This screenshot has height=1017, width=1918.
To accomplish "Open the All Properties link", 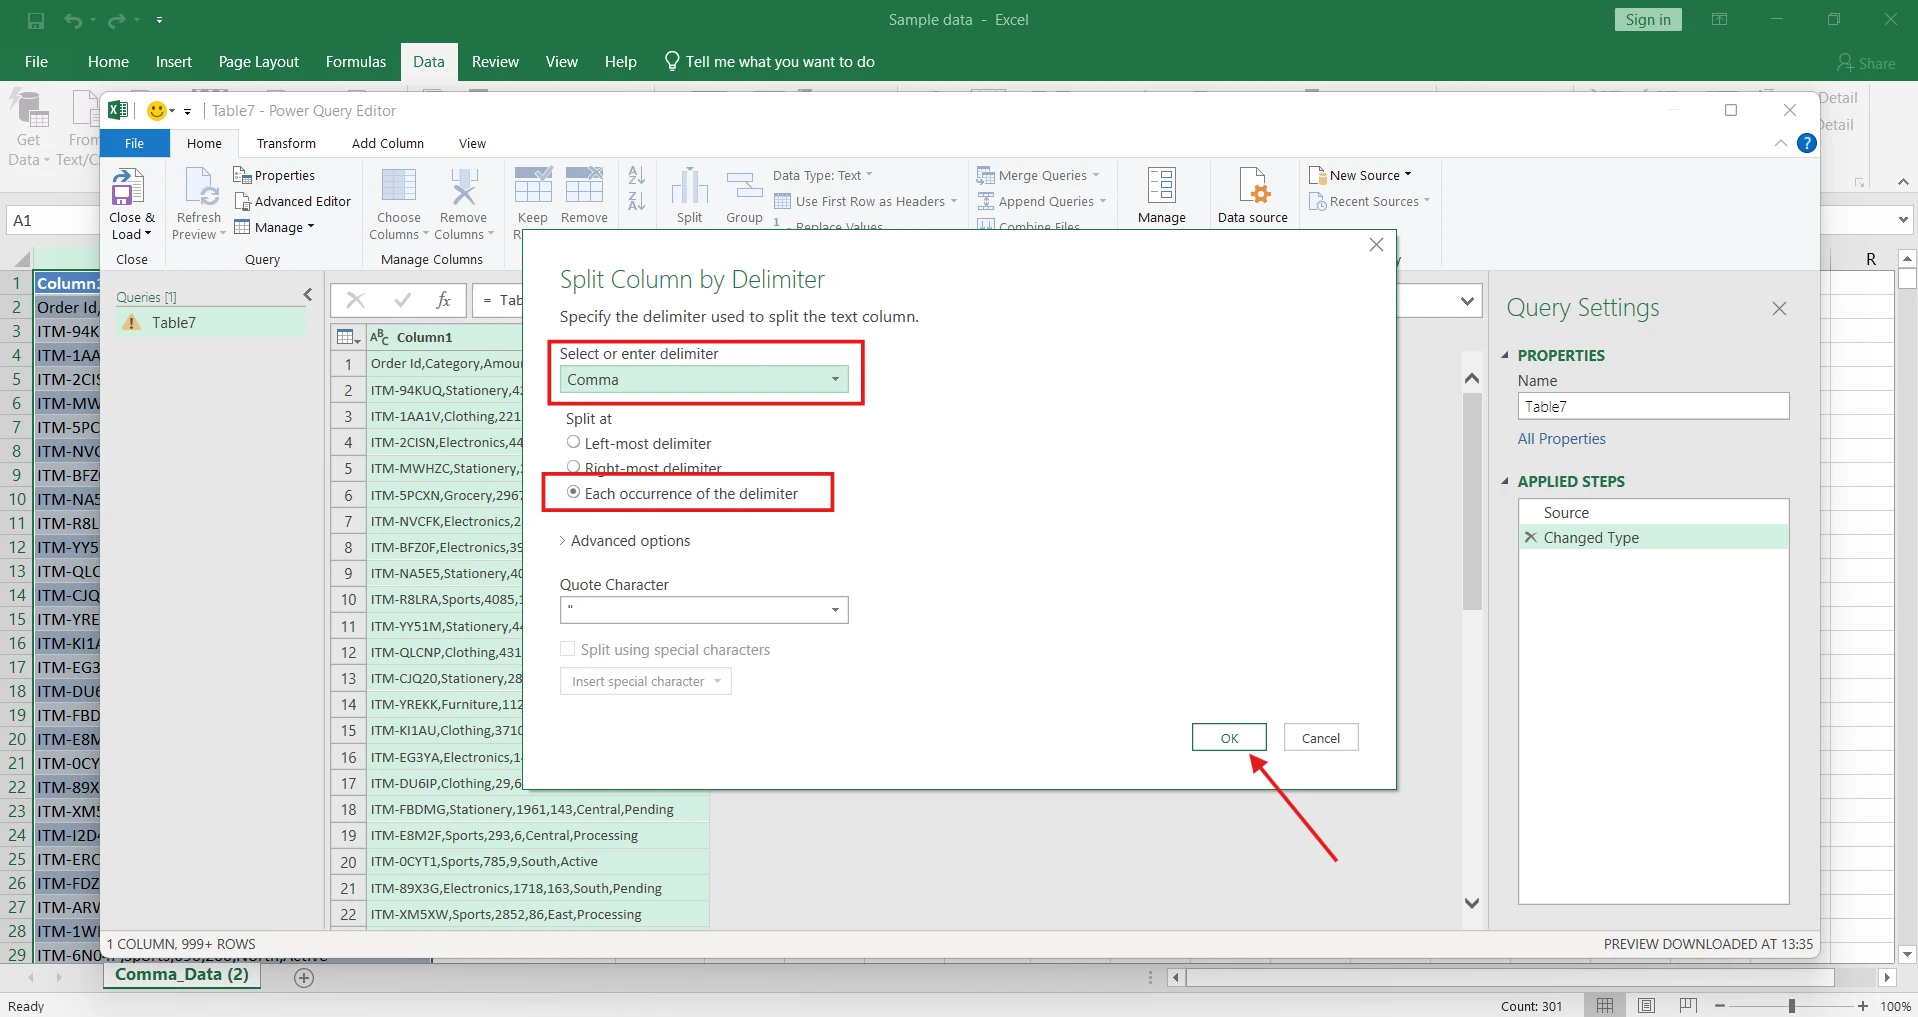I will coord(1561,439).
